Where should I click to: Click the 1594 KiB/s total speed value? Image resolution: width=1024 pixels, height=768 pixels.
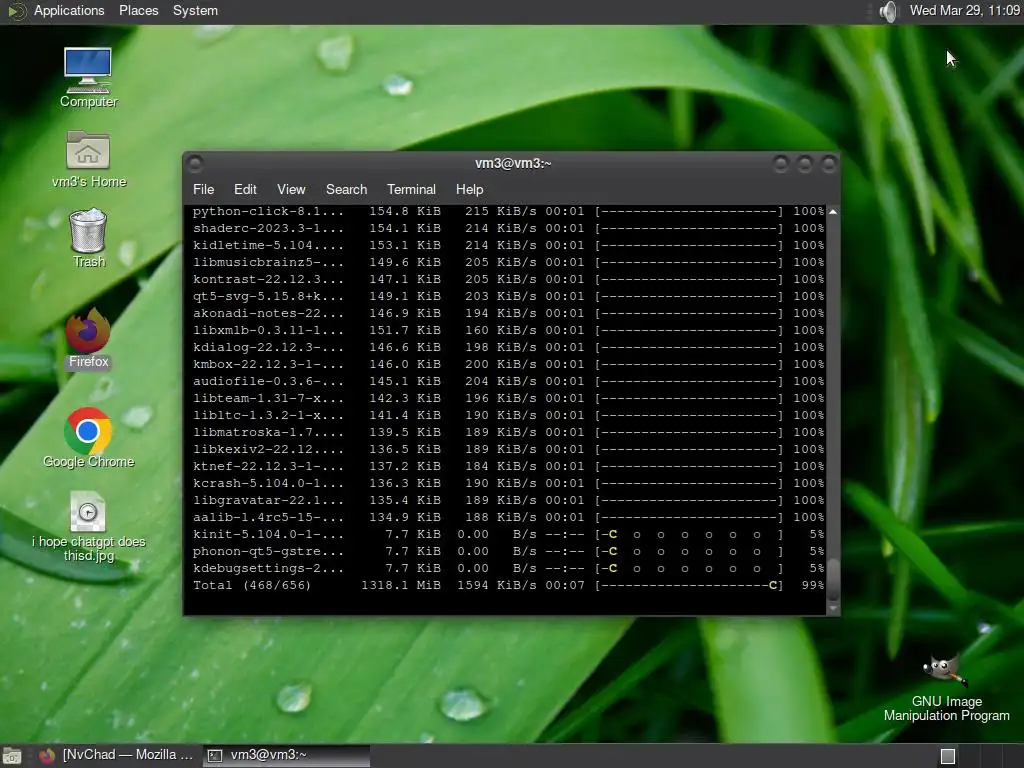tap(496, 585)
